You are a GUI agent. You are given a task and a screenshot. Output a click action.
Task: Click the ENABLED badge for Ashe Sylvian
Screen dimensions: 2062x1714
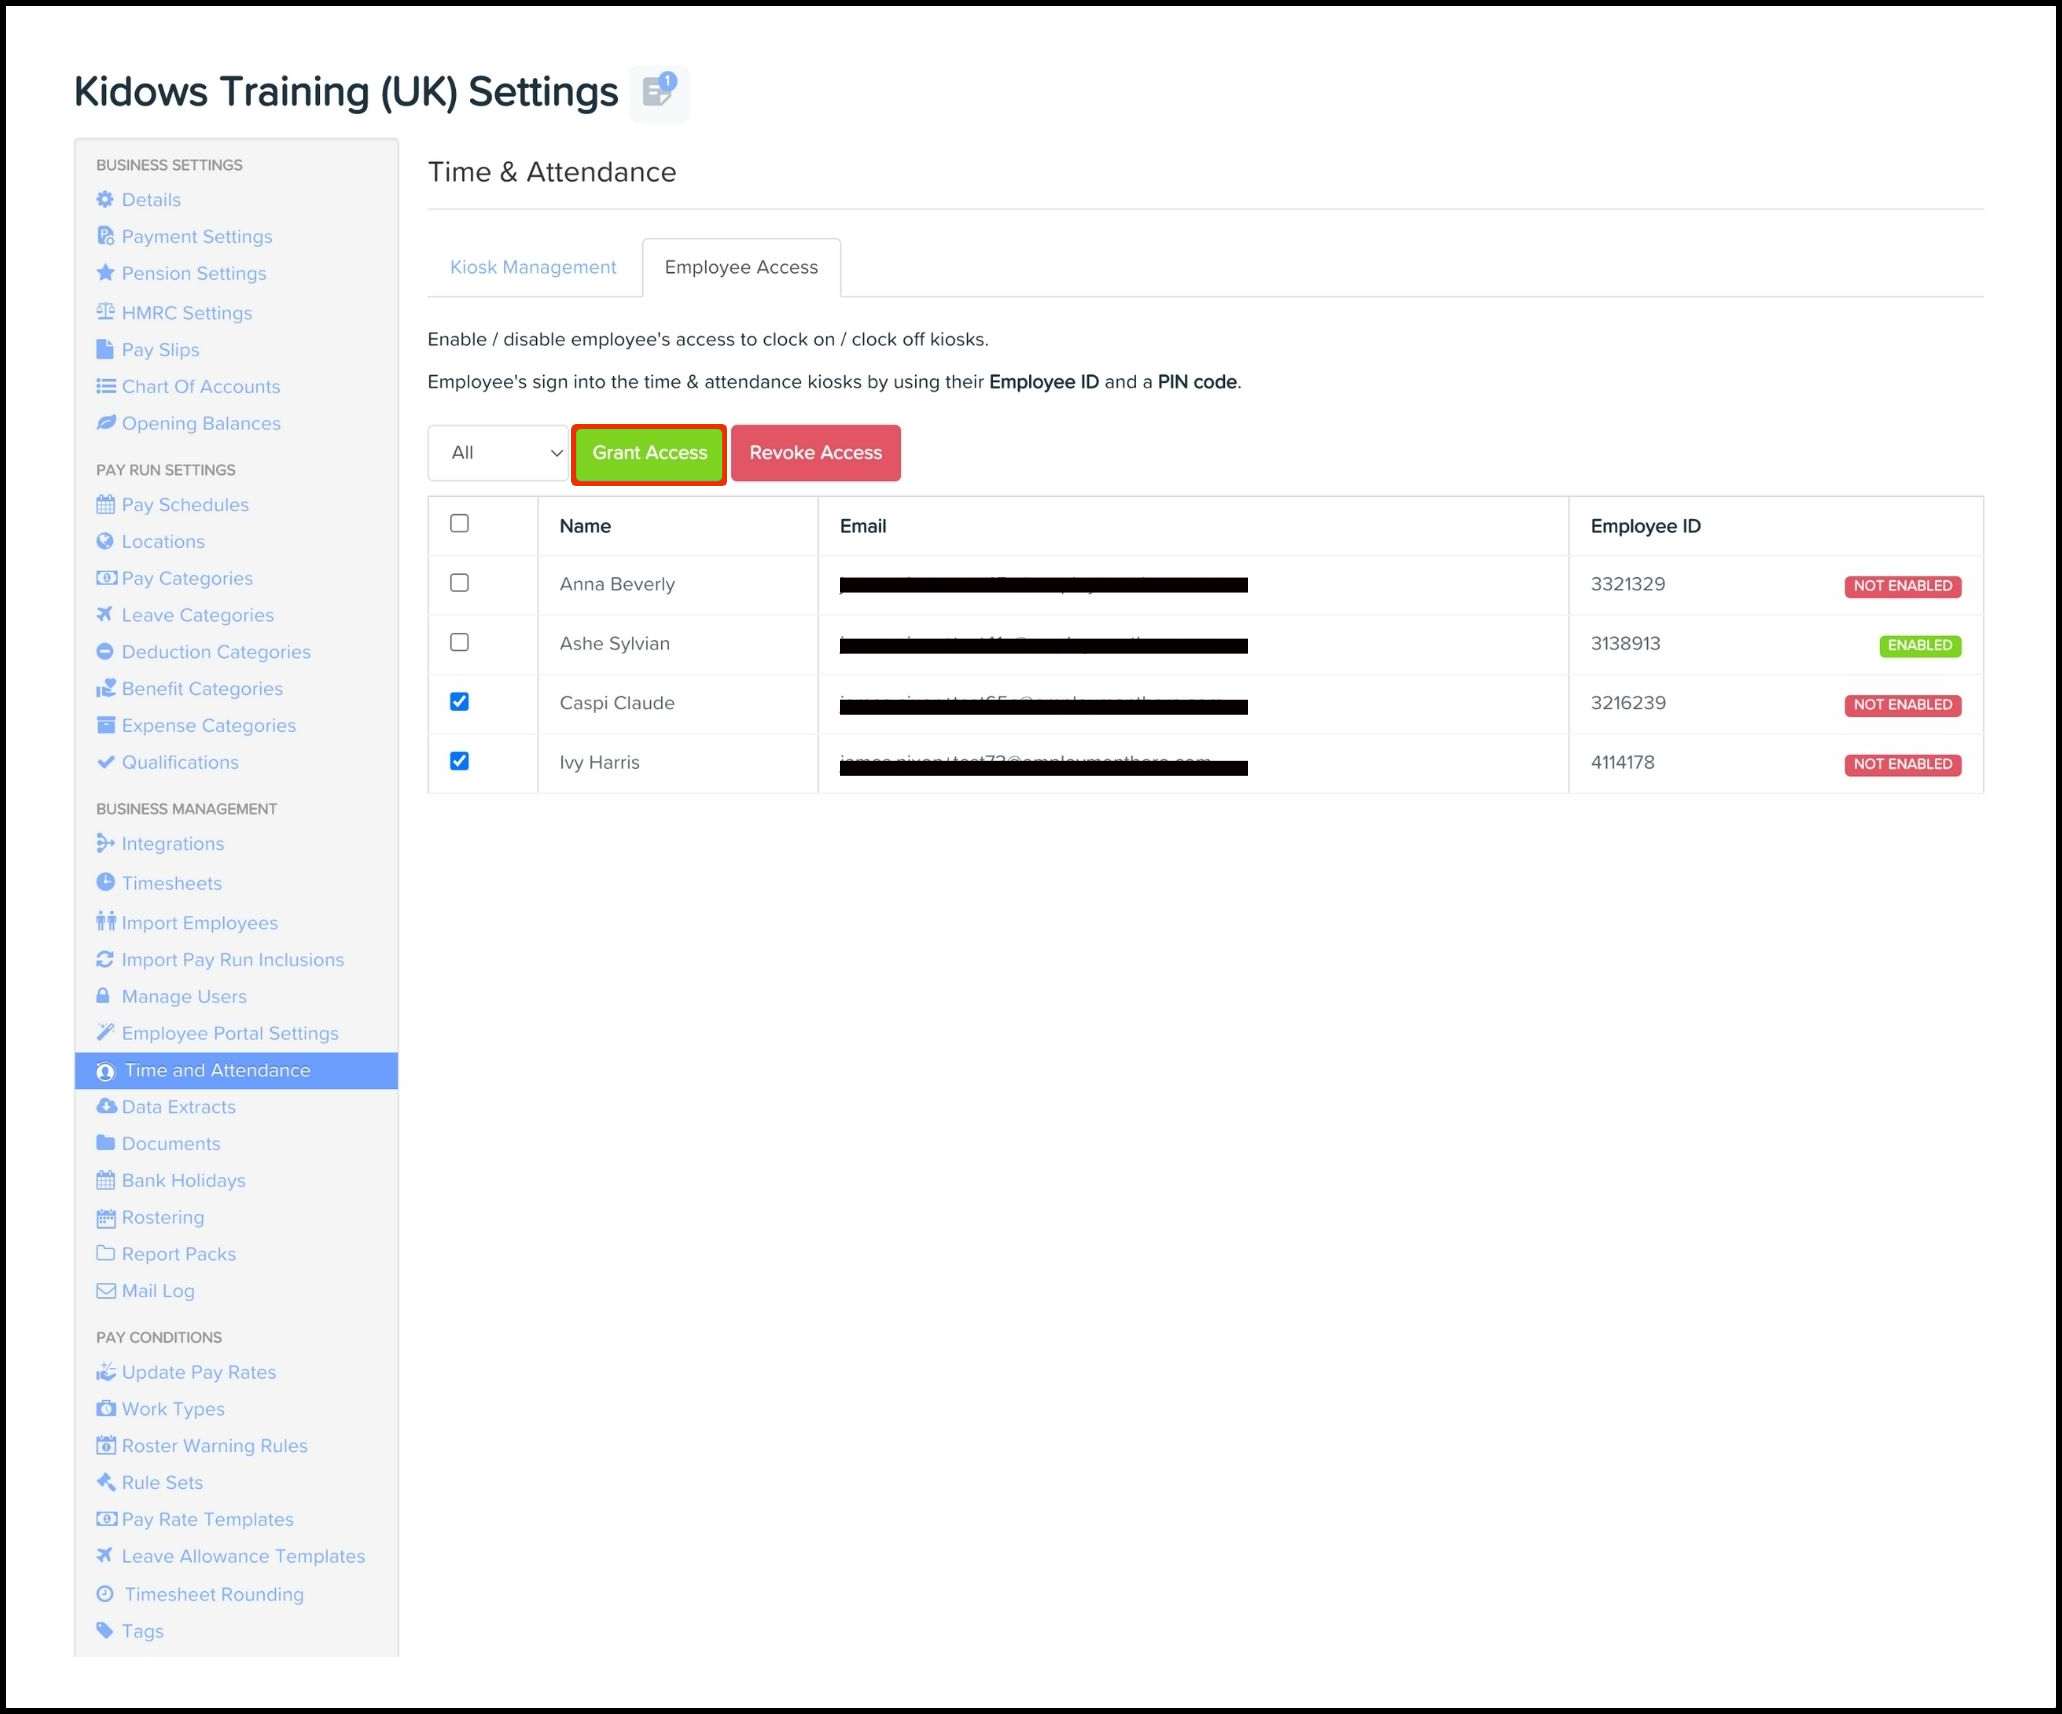[1919, 645]
